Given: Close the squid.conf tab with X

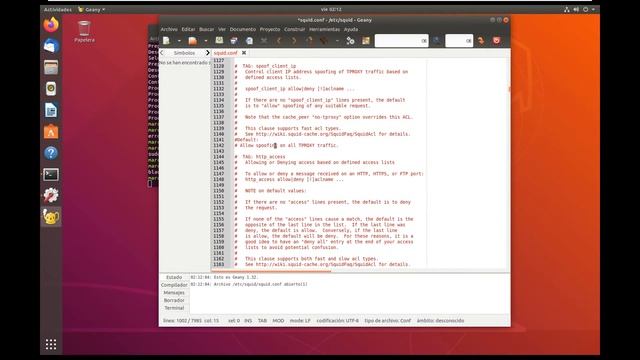Looking at the screenshot, I should (244, 53).
